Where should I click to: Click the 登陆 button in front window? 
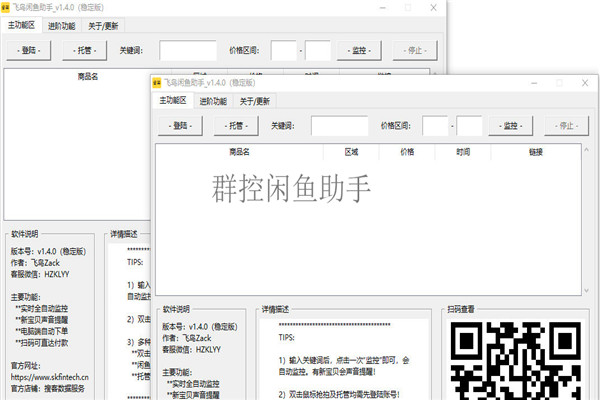[x=180, y=126]
